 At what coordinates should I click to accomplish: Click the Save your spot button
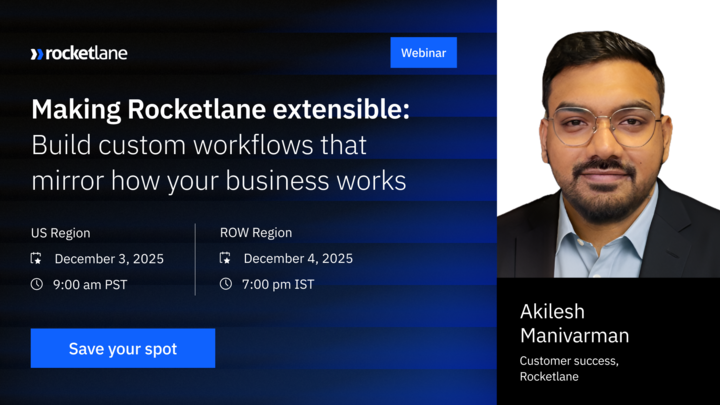point(123,348)
